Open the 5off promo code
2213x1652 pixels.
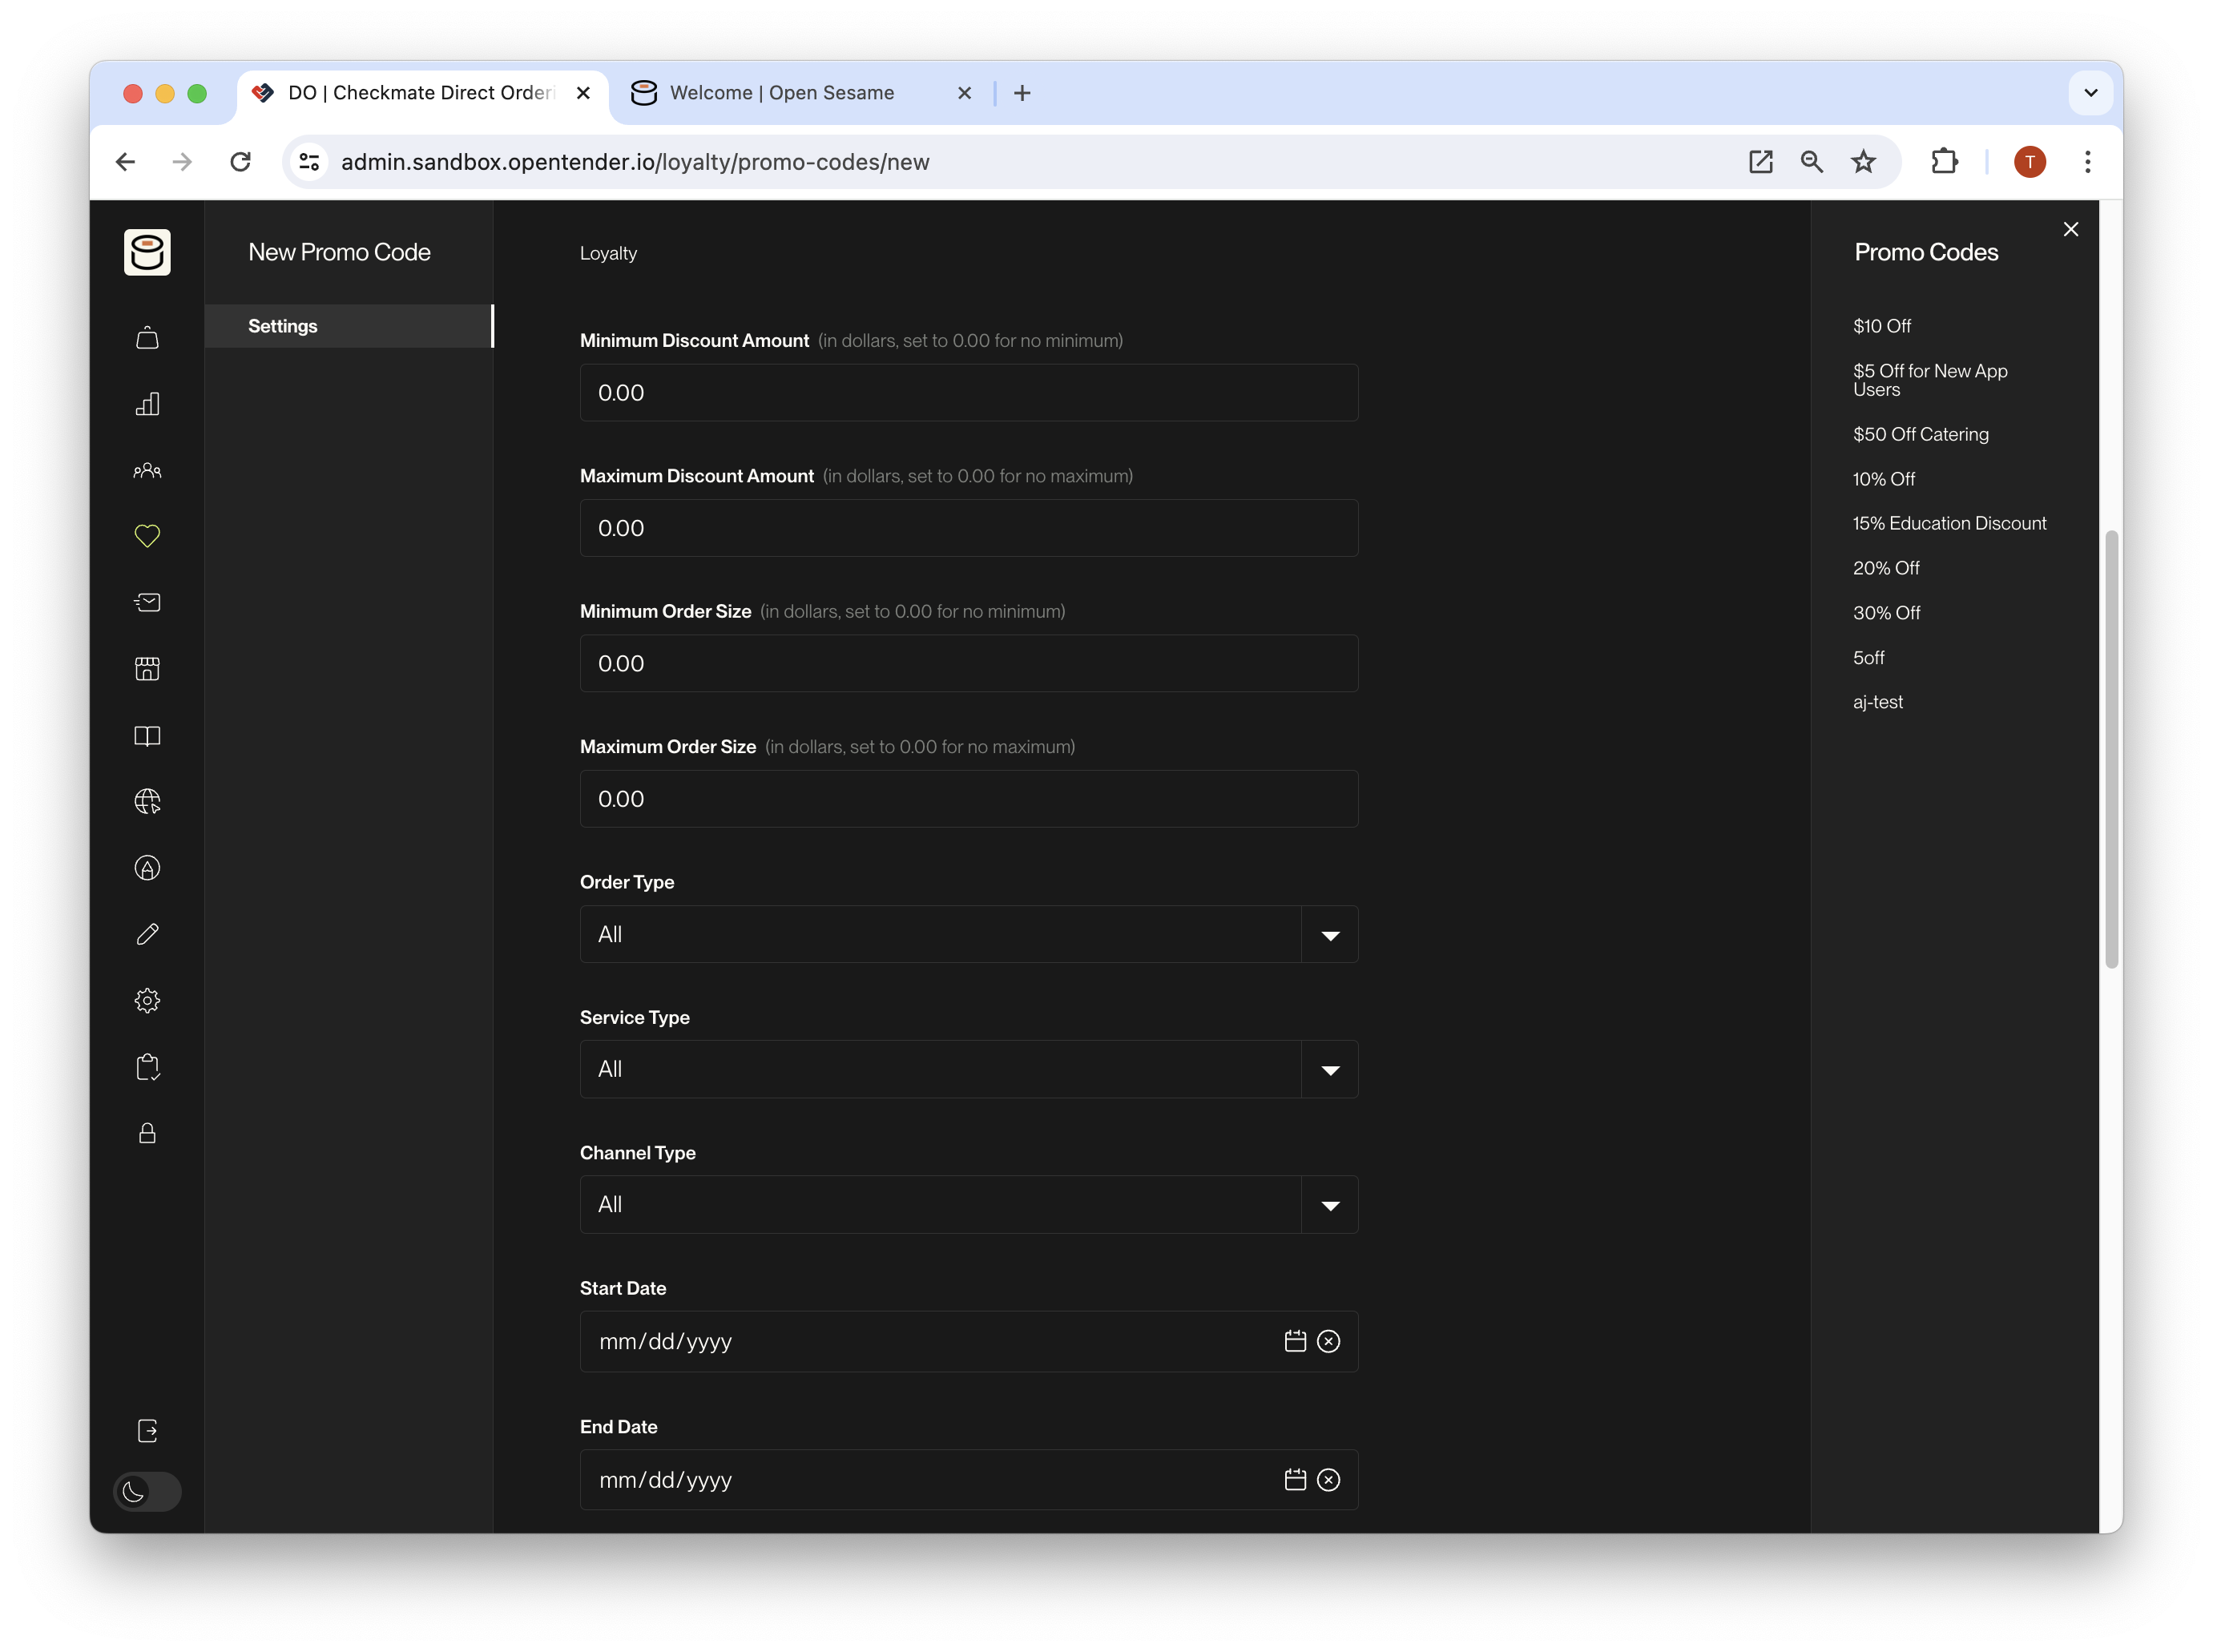[1868, 658]
